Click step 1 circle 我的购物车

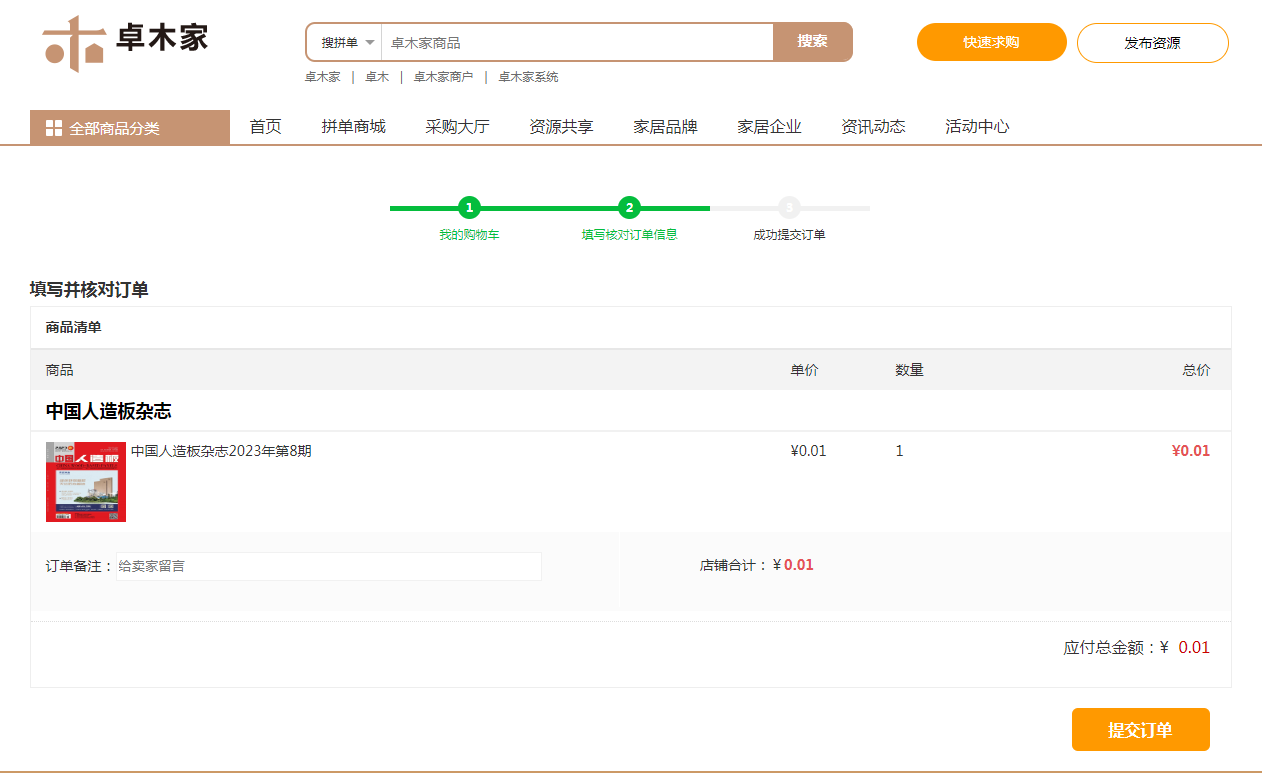pyautogui.click(x=469, y=208)
